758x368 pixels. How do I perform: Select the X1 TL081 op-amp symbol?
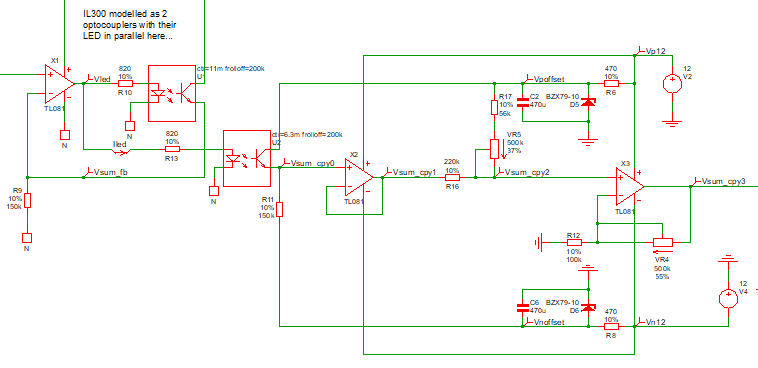pos(59,84)
